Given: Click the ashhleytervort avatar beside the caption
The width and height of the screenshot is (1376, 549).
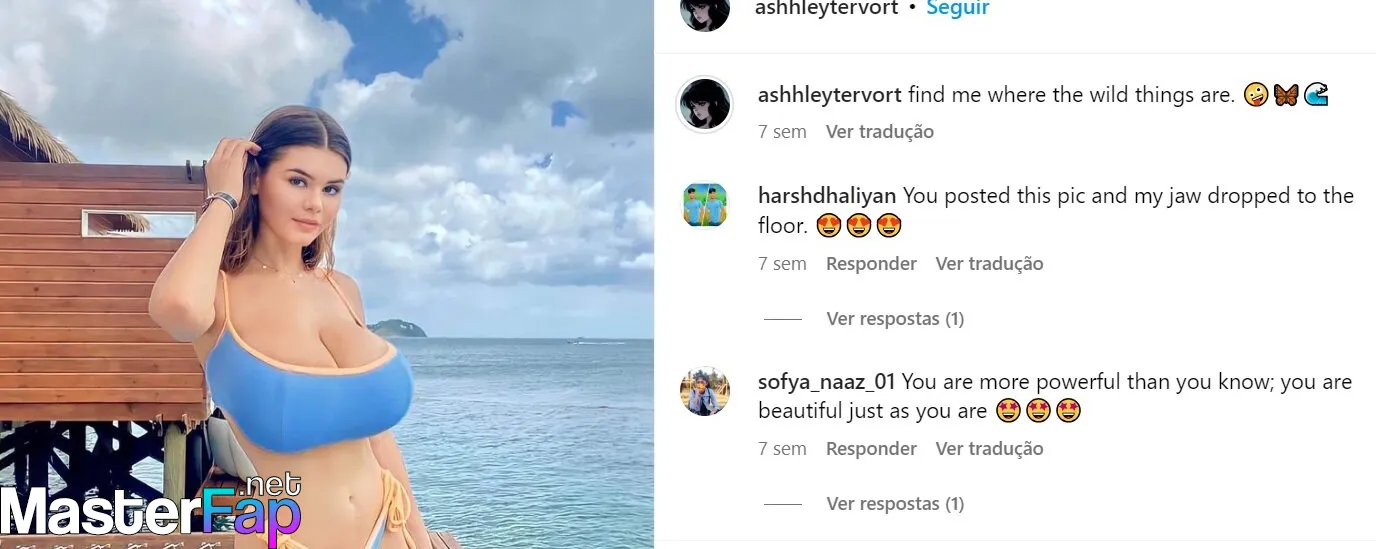Looking at the screenshot, I should coord(705,104).
